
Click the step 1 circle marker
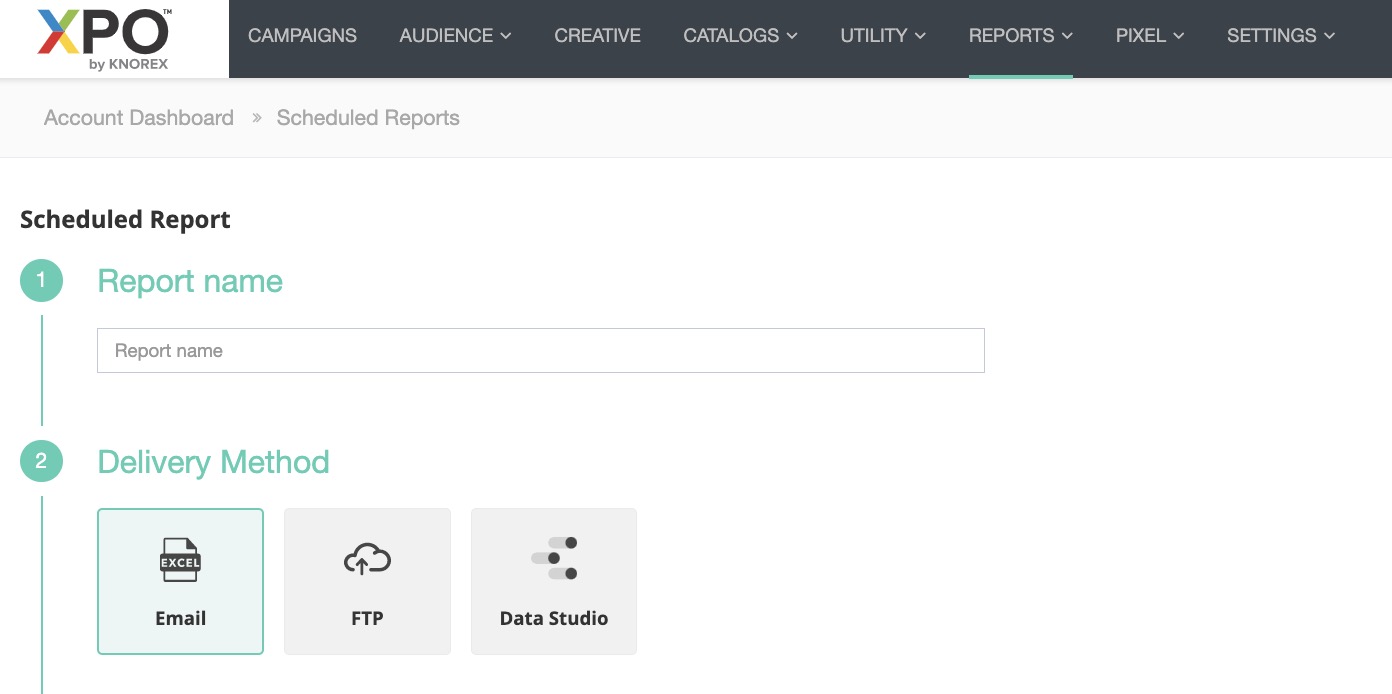pos(41,281)
